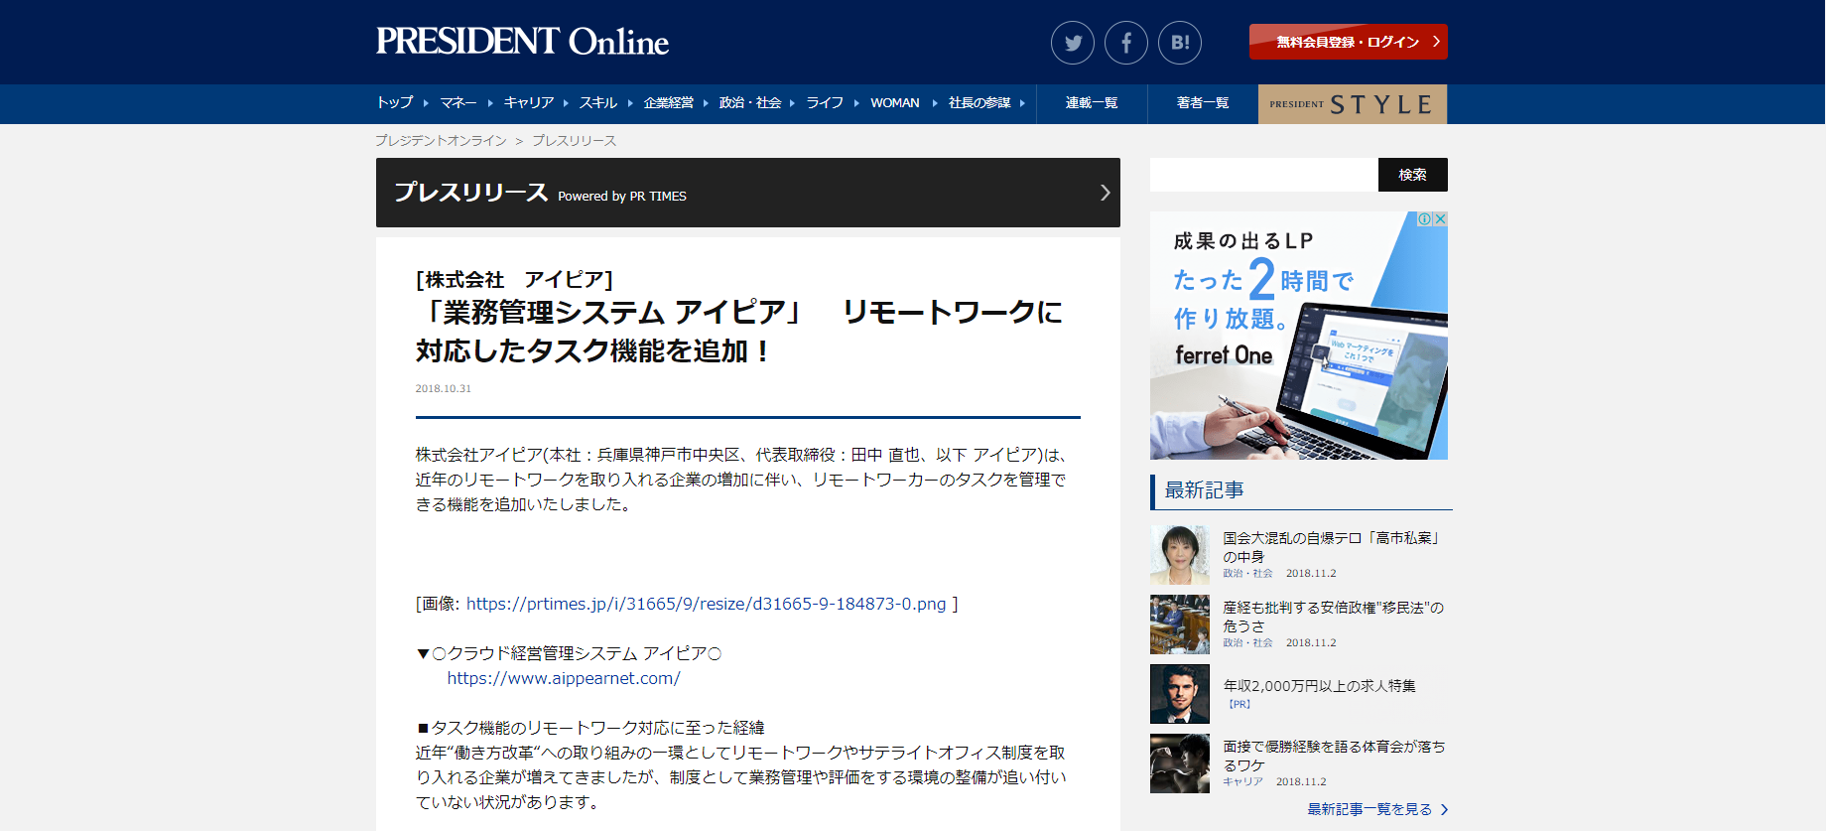Viewport: 1826px width, 831px height.
Task: Open the ad info icon
Action: [1426, 219]
